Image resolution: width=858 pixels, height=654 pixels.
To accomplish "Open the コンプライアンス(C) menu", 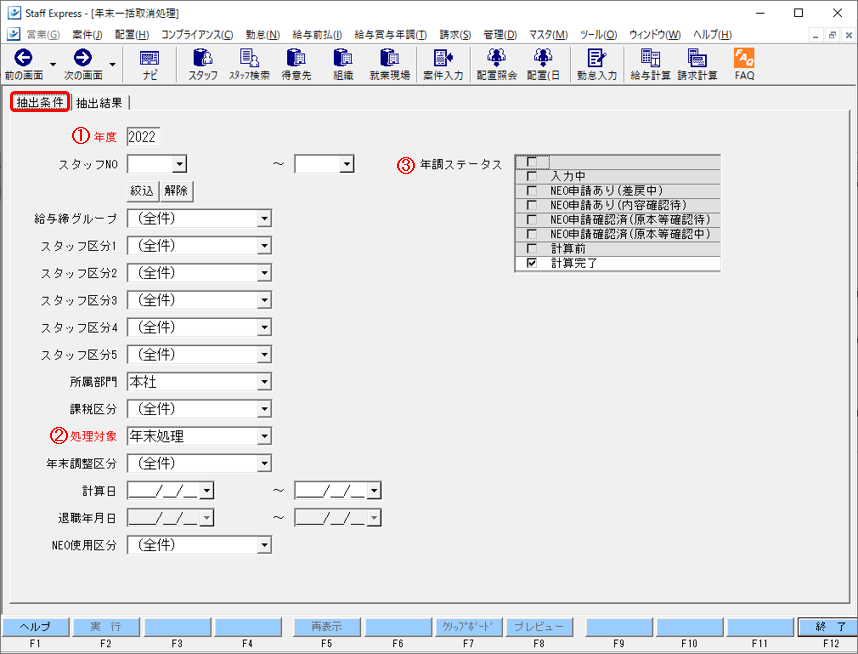I will tap(197, 34).
